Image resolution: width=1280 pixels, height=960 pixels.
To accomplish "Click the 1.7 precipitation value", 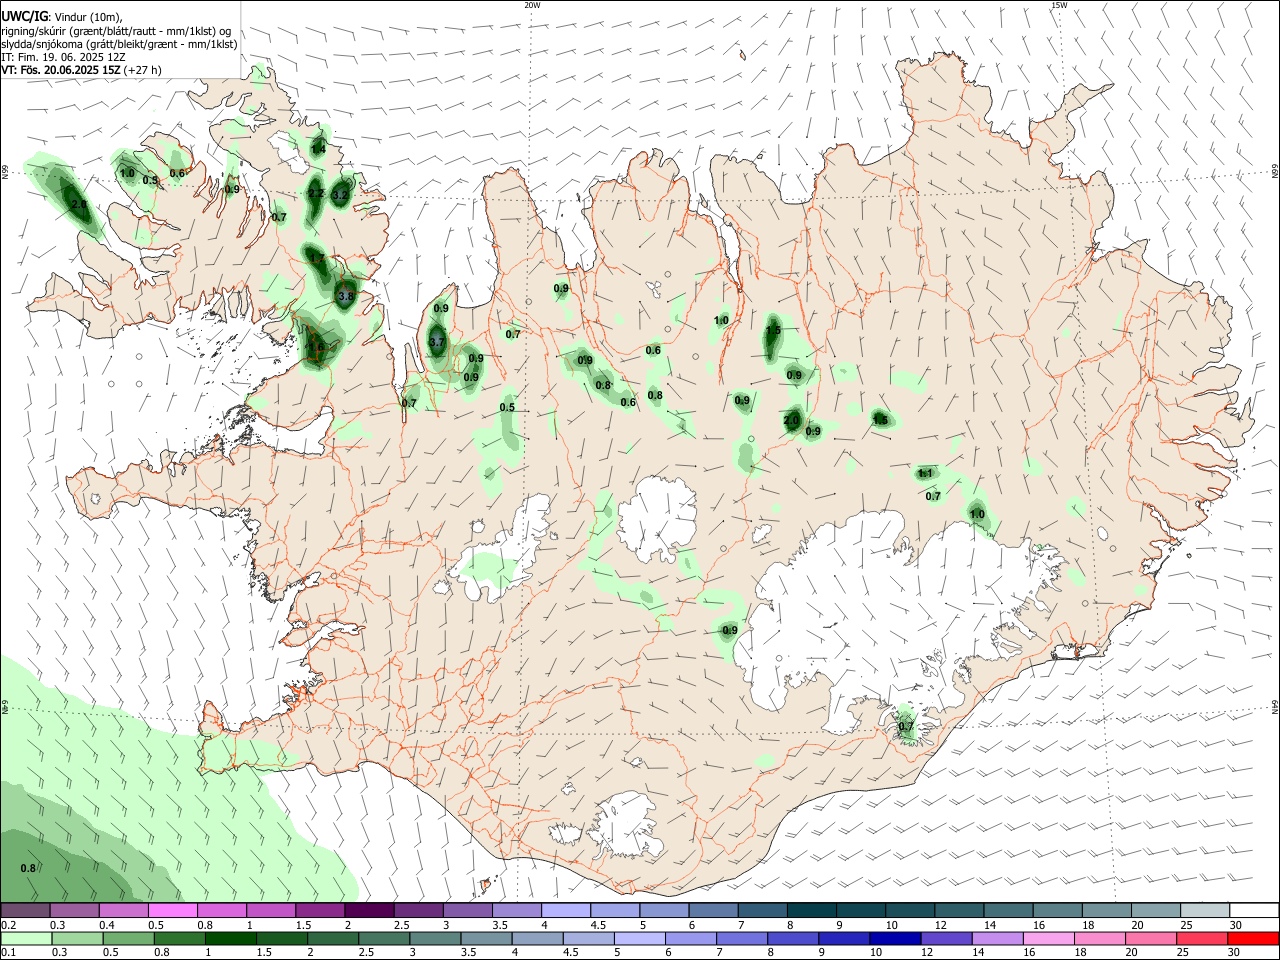I will tap(317, 258).
